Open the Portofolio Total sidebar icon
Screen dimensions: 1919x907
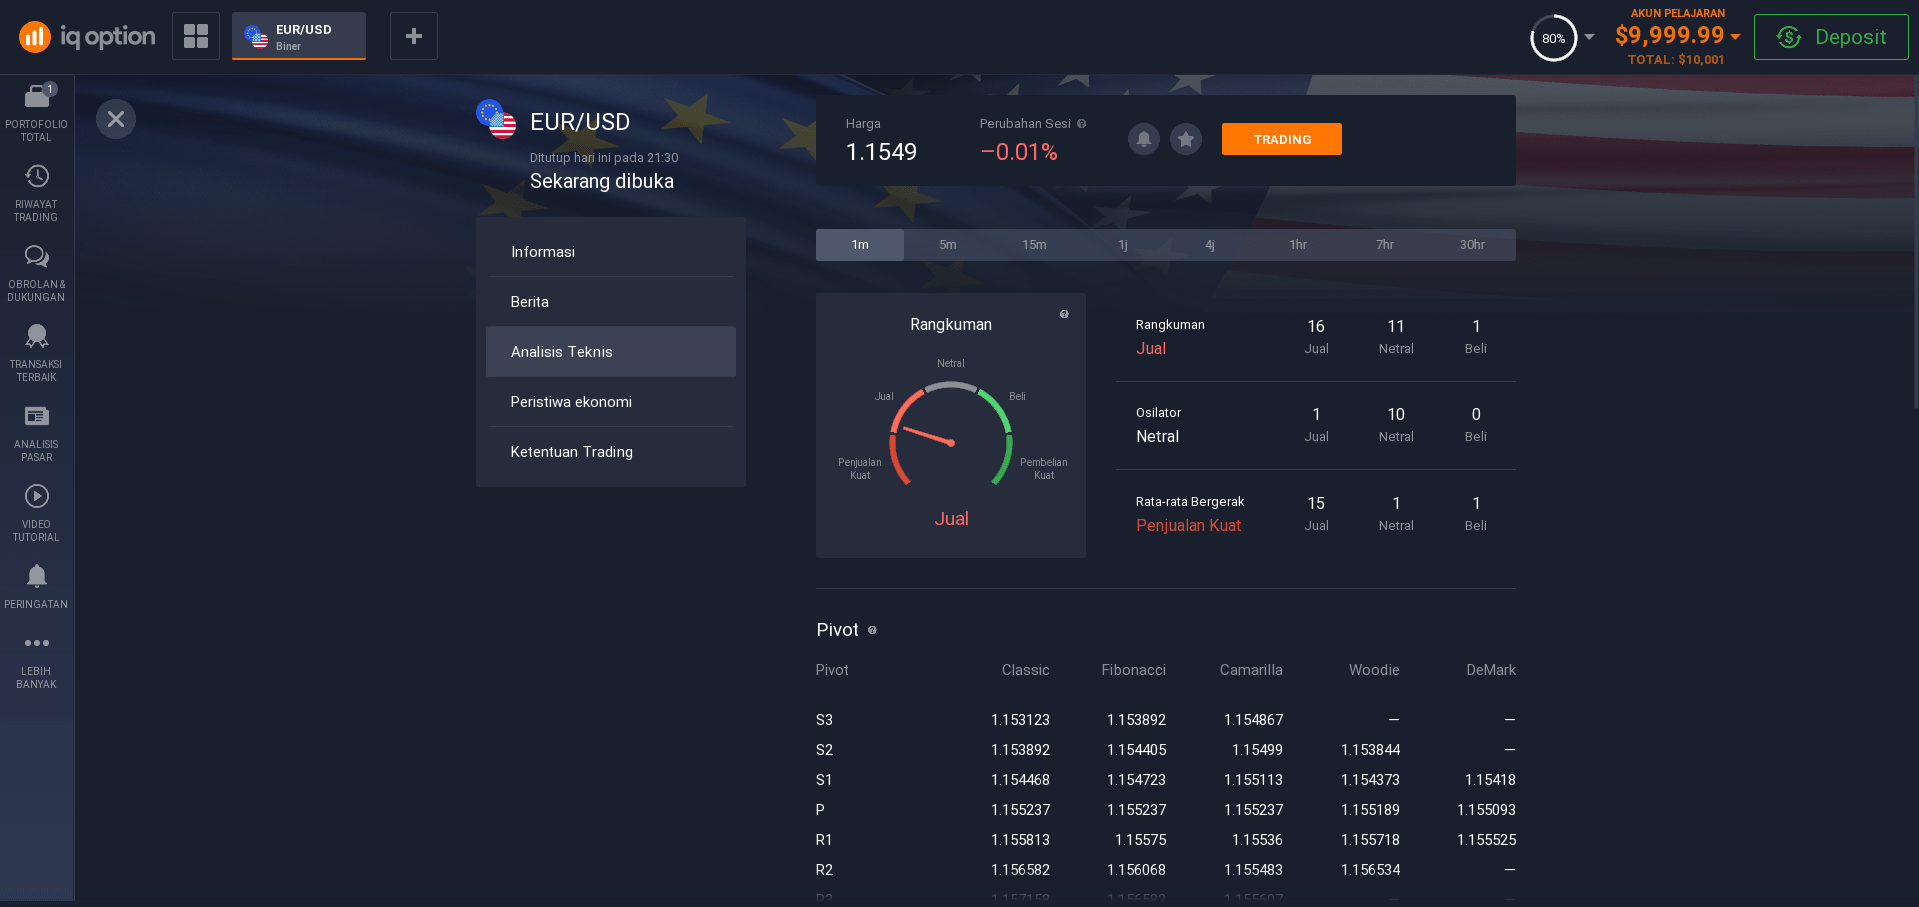pos(36,98)
